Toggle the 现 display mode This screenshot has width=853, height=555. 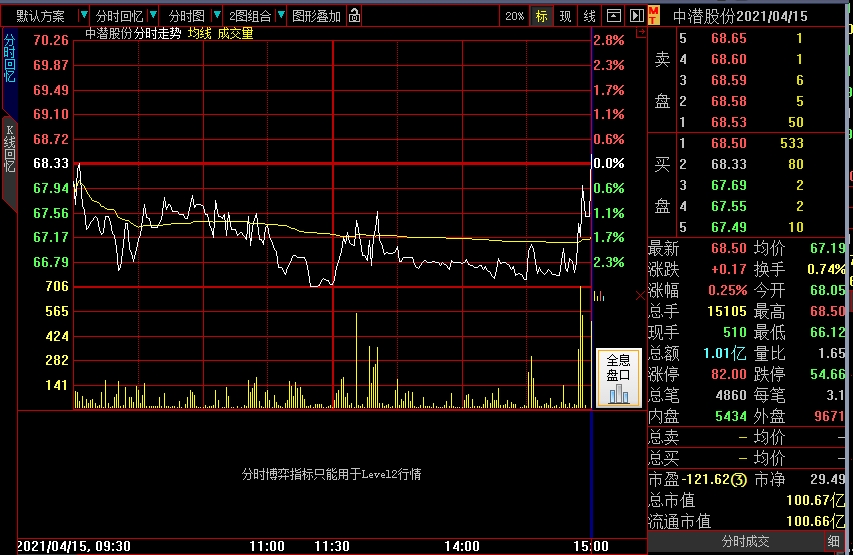point(565,16)
